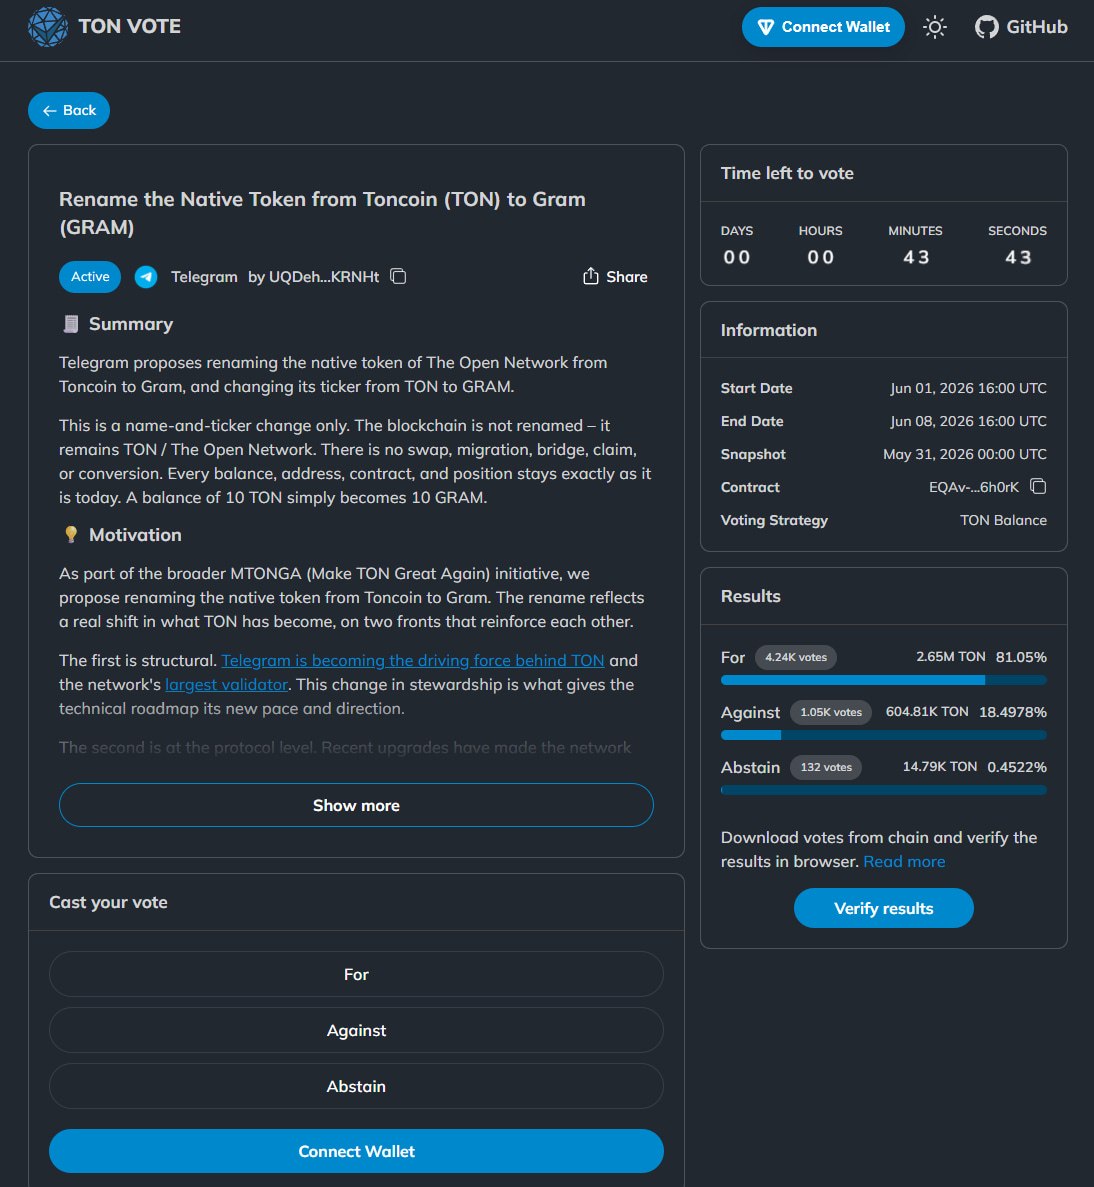Expand proposal text with Show more
1094x1187 pixels.
356,805
